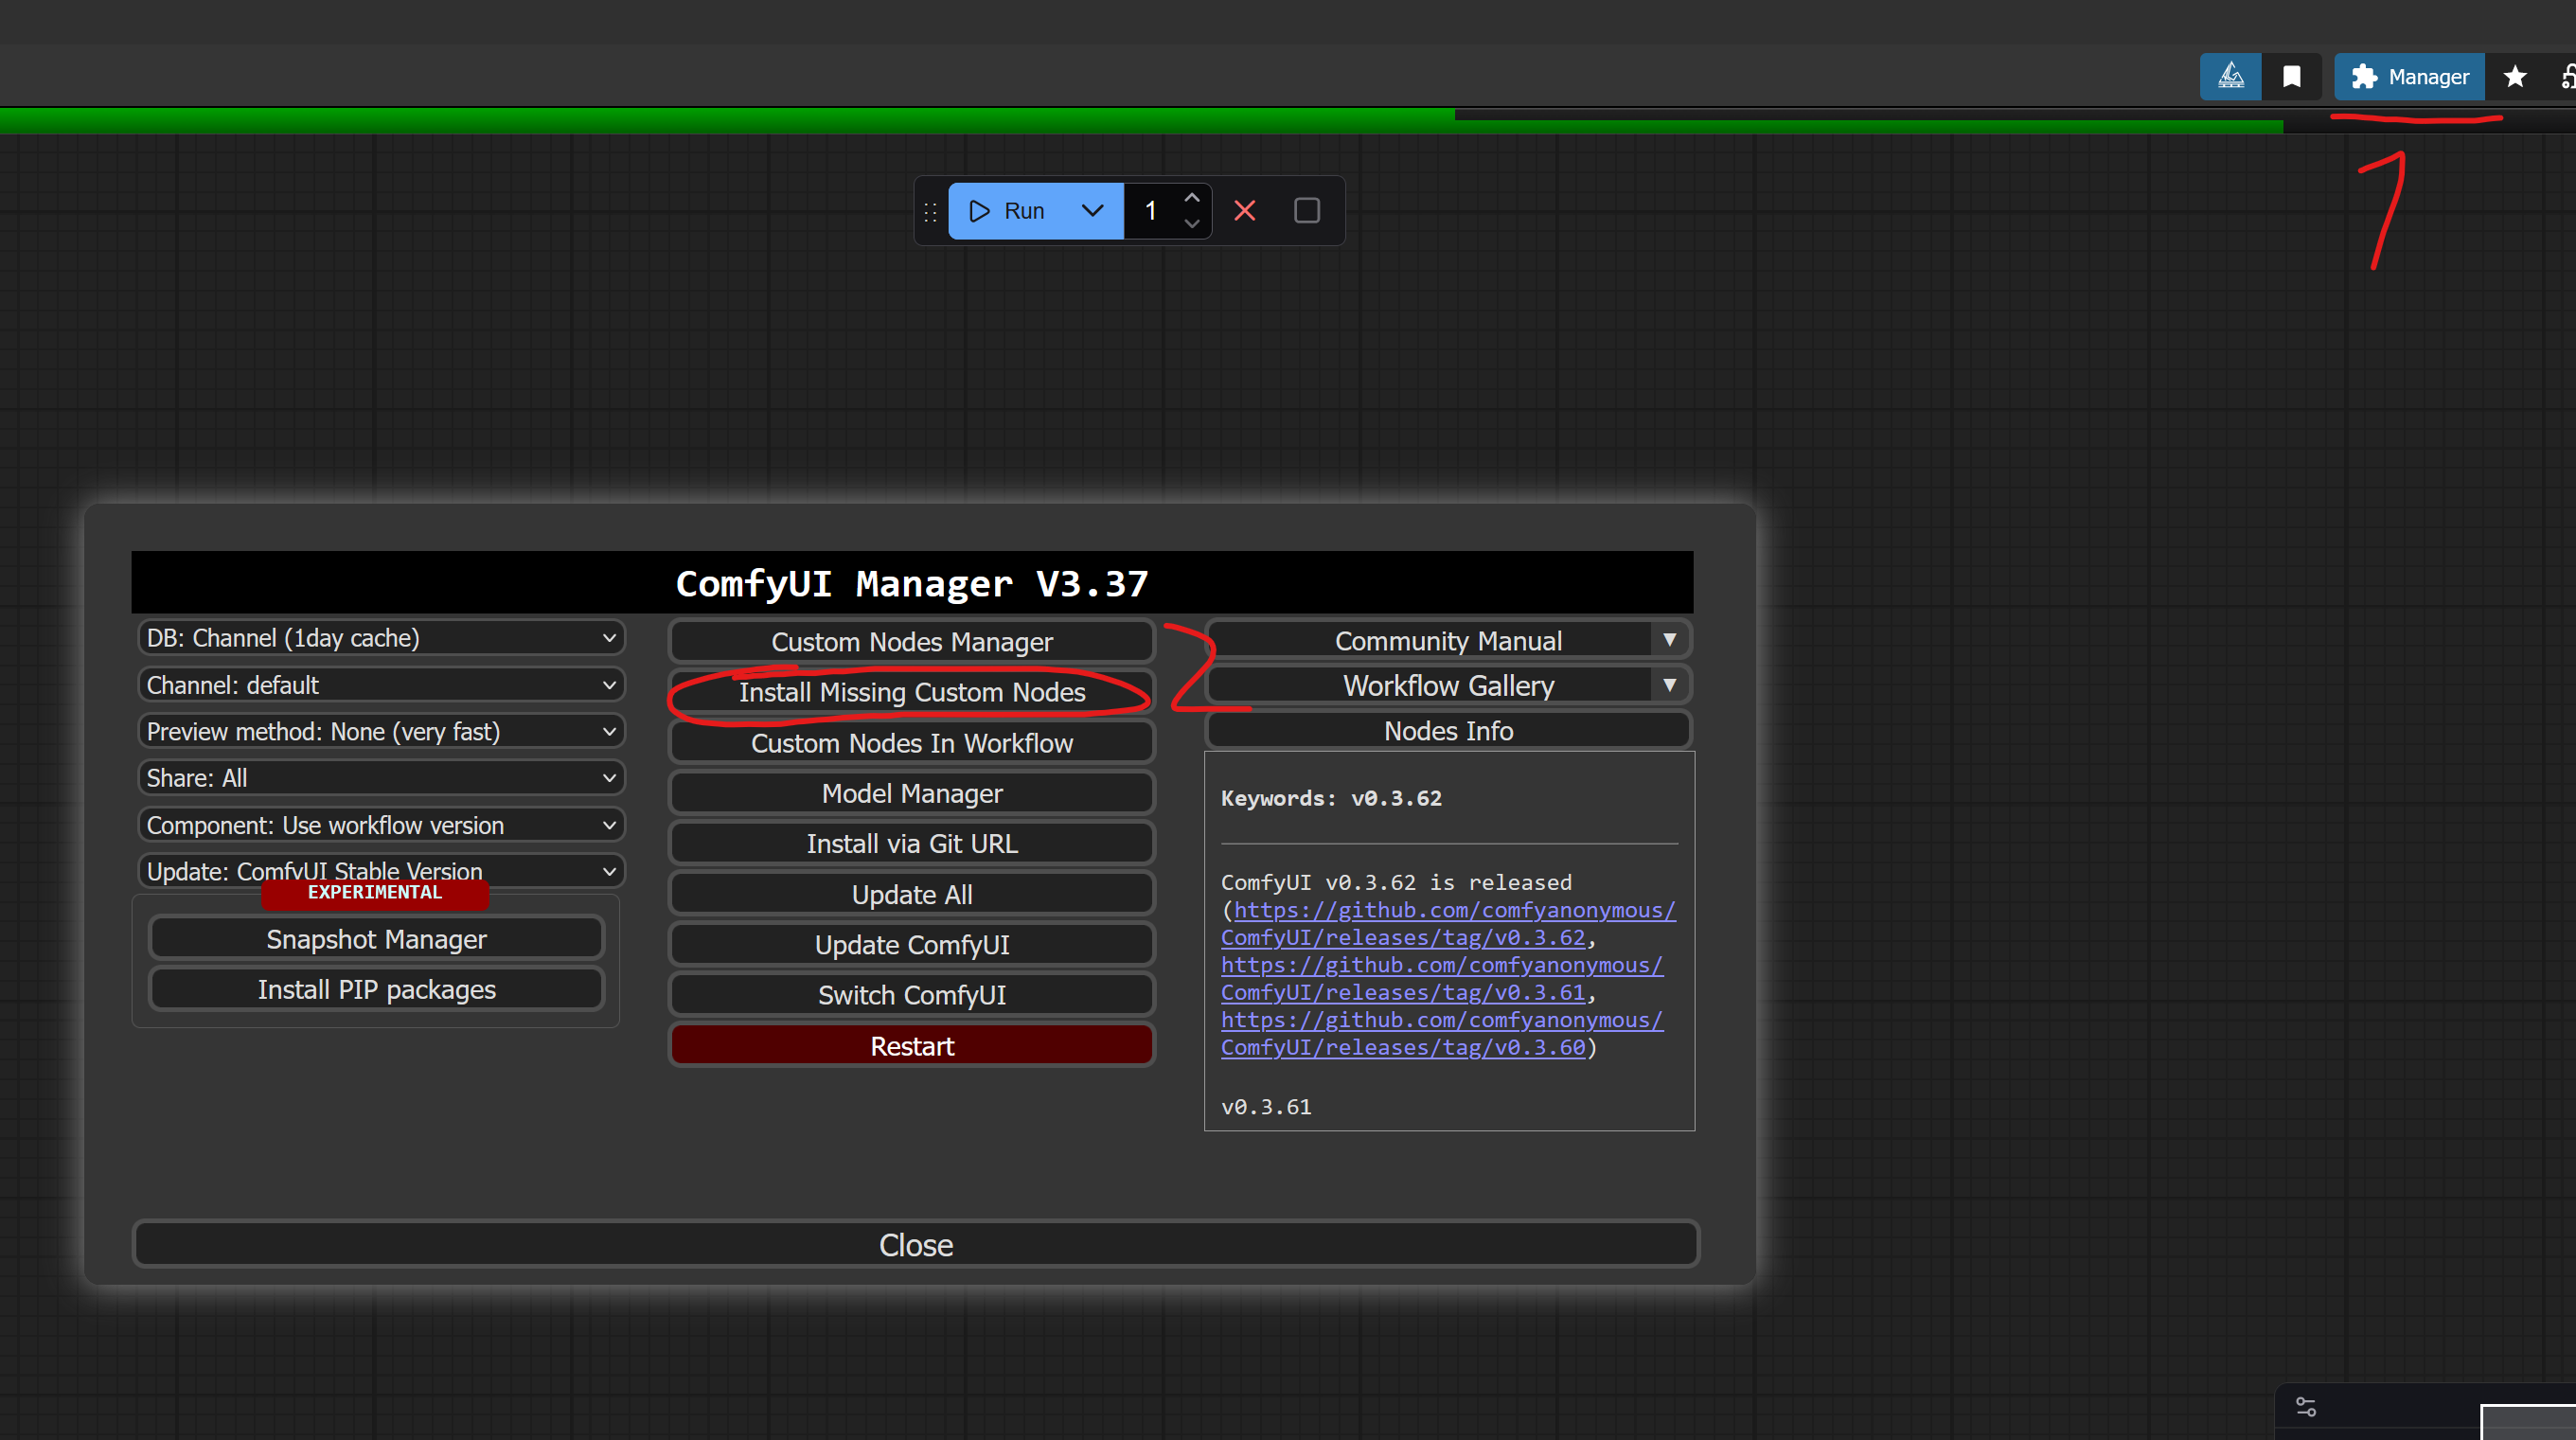Open the DB Channel cache dropdown
This screenshot has width=2576, height=1440.
[381, 638]
